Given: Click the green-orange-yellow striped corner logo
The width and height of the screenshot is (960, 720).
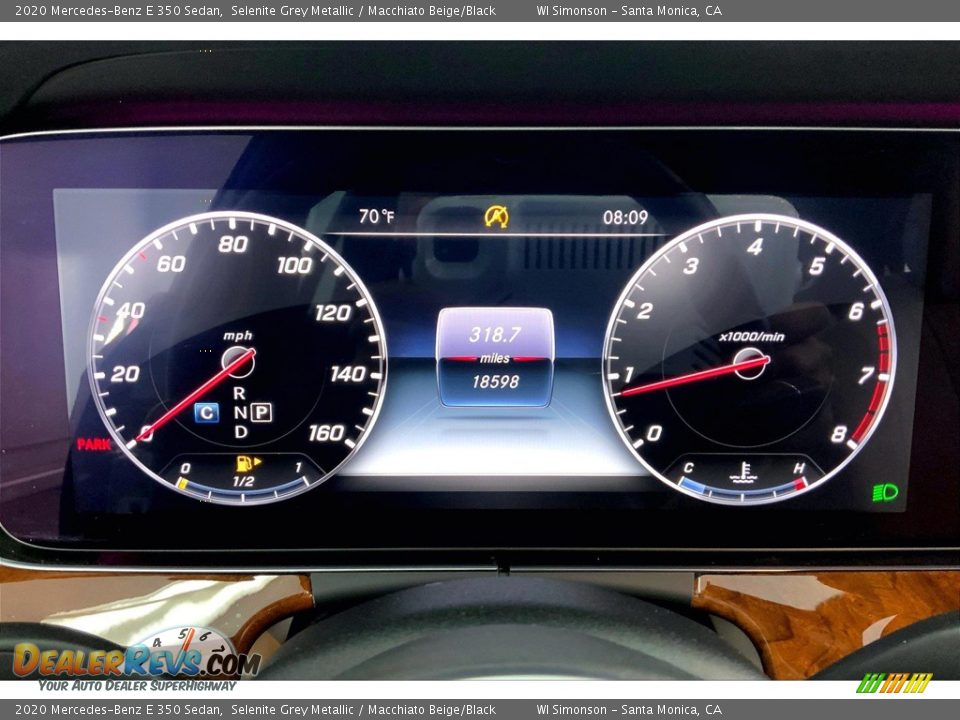Looking at the screenshot, I should click(x=894, y=683).
